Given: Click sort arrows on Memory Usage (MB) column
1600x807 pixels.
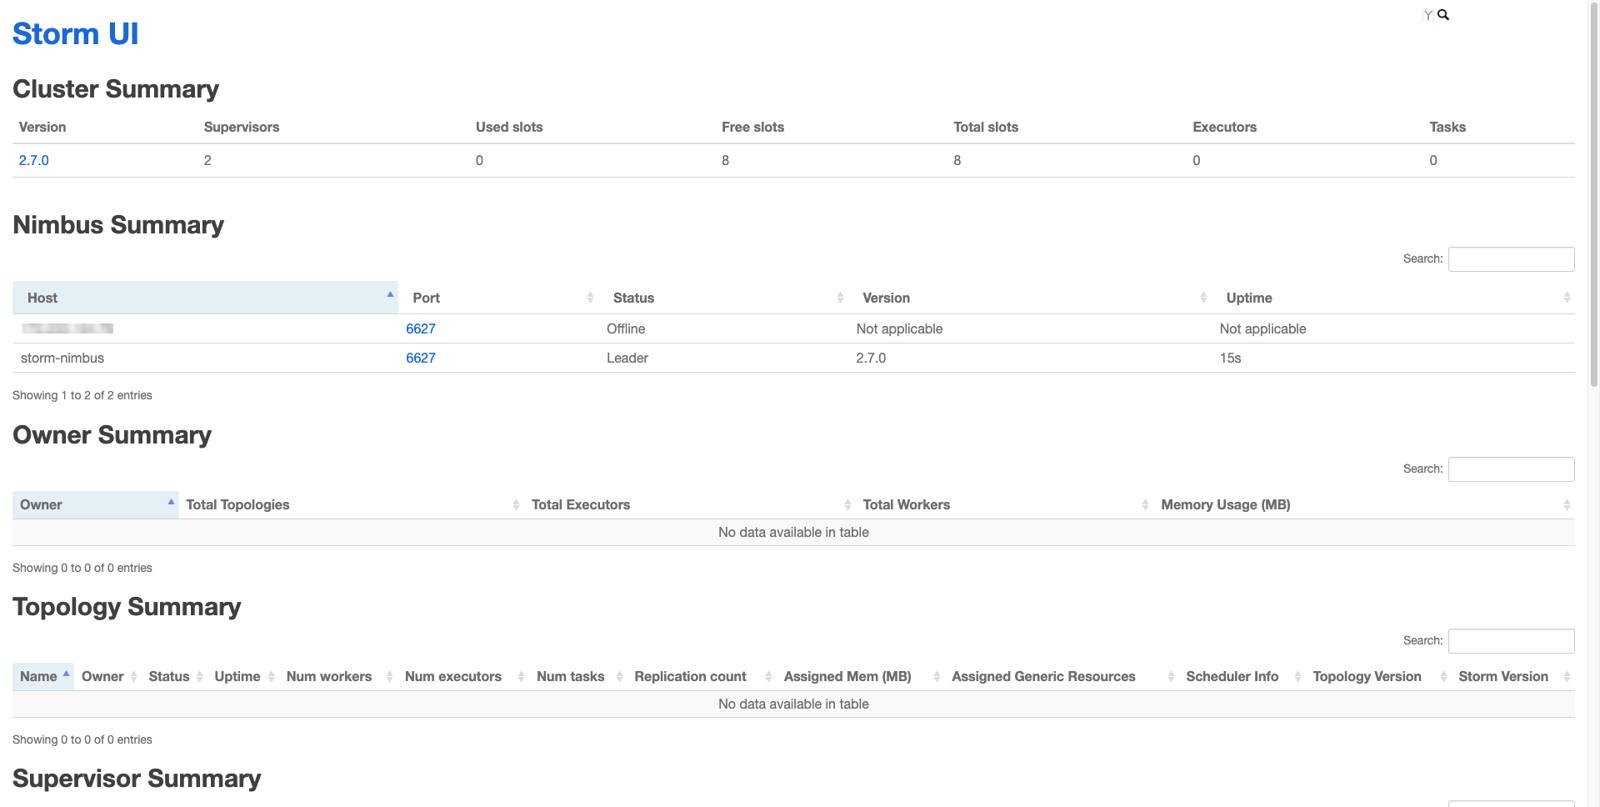Looking at the screenshot, I should click(x=1566, y=505).
